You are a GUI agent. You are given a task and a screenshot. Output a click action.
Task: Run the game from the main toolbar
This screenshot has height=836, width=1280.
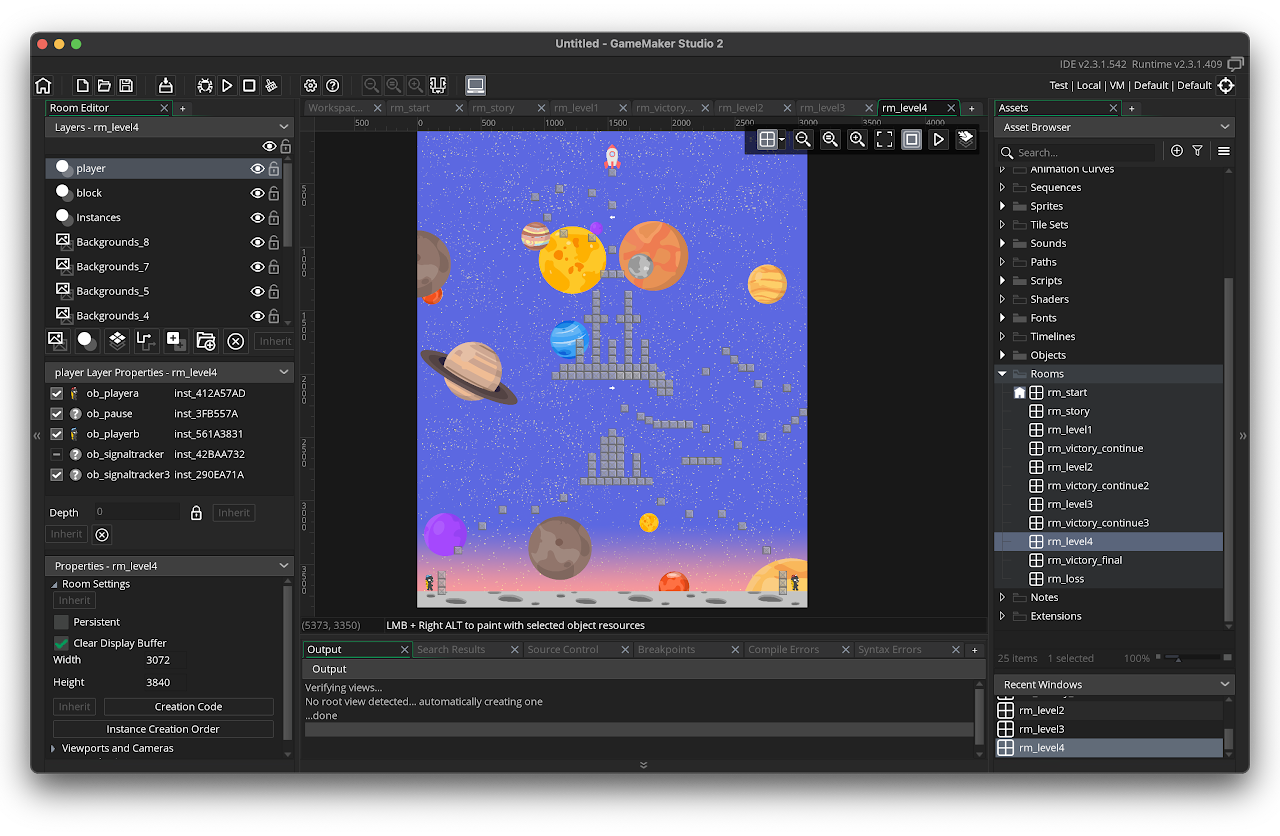[x=227, y=86]
